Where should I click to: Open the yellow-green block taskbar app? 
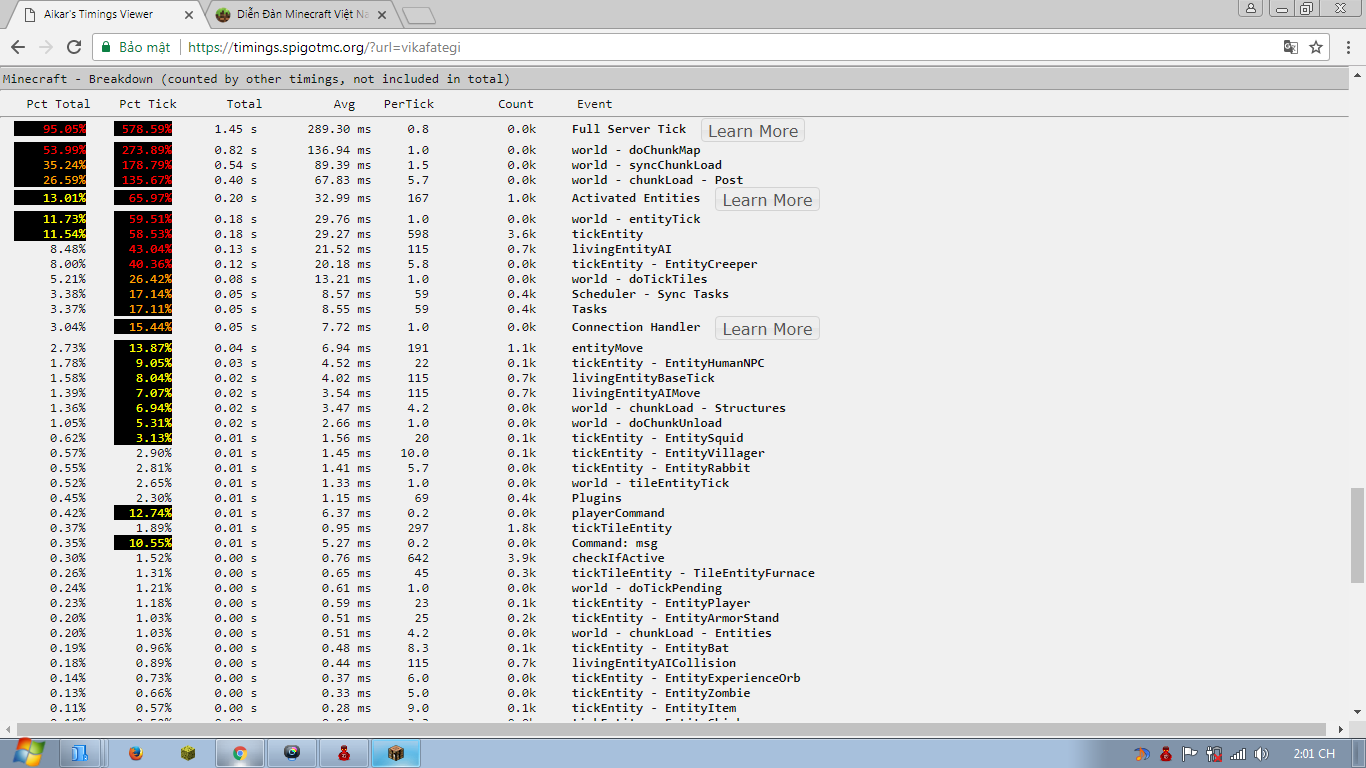click(188, 753)
